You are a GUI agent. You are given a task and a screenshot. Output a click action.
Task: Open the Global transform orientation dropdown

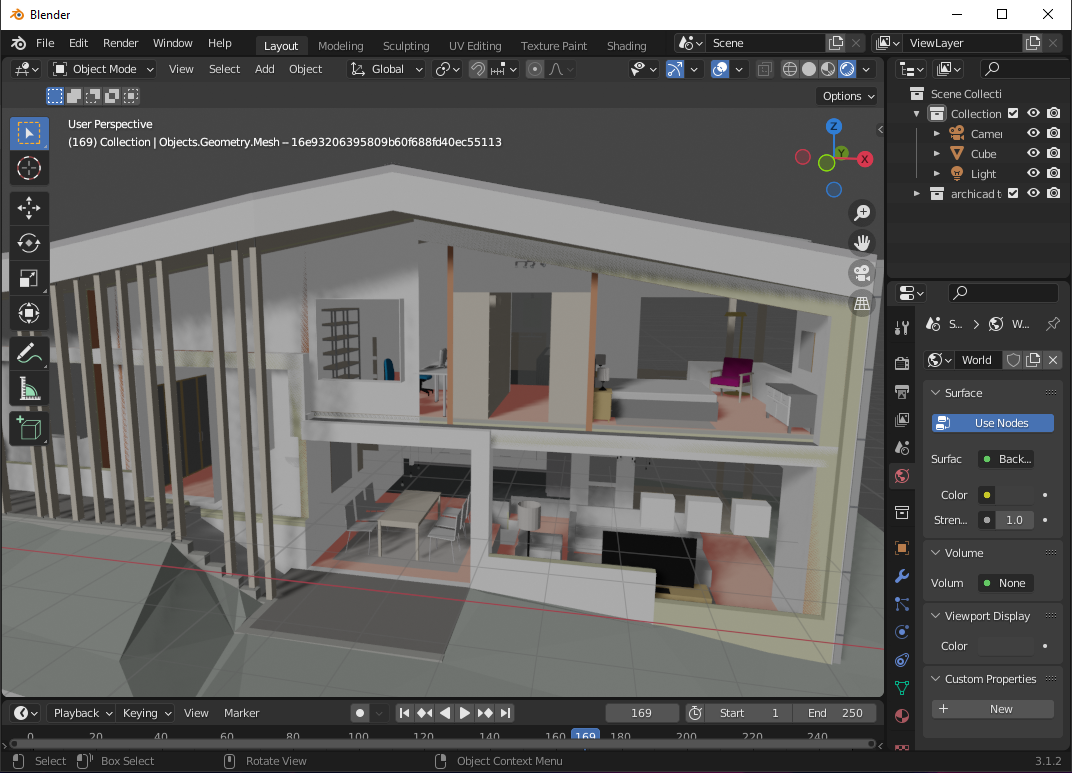point(386,69)
